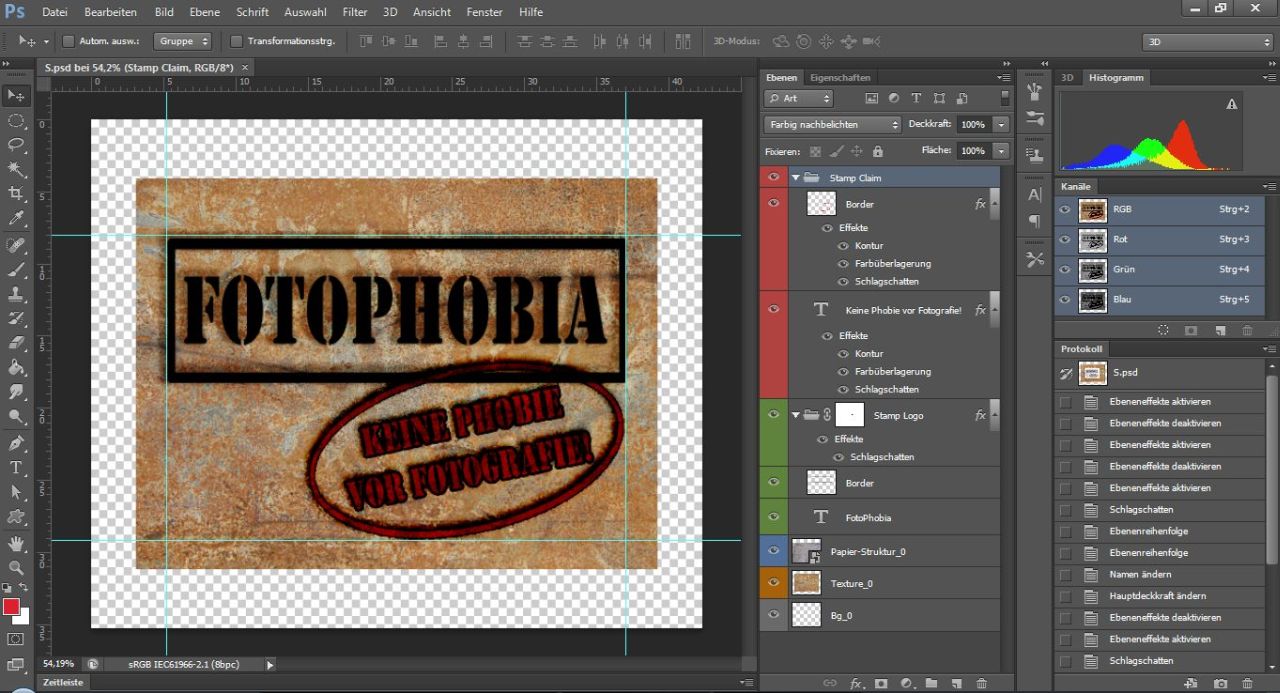The width and height of the screenshot is (1280, 693).
Task: Select the Eyedropper tool
Action: (x=17, y=218)
